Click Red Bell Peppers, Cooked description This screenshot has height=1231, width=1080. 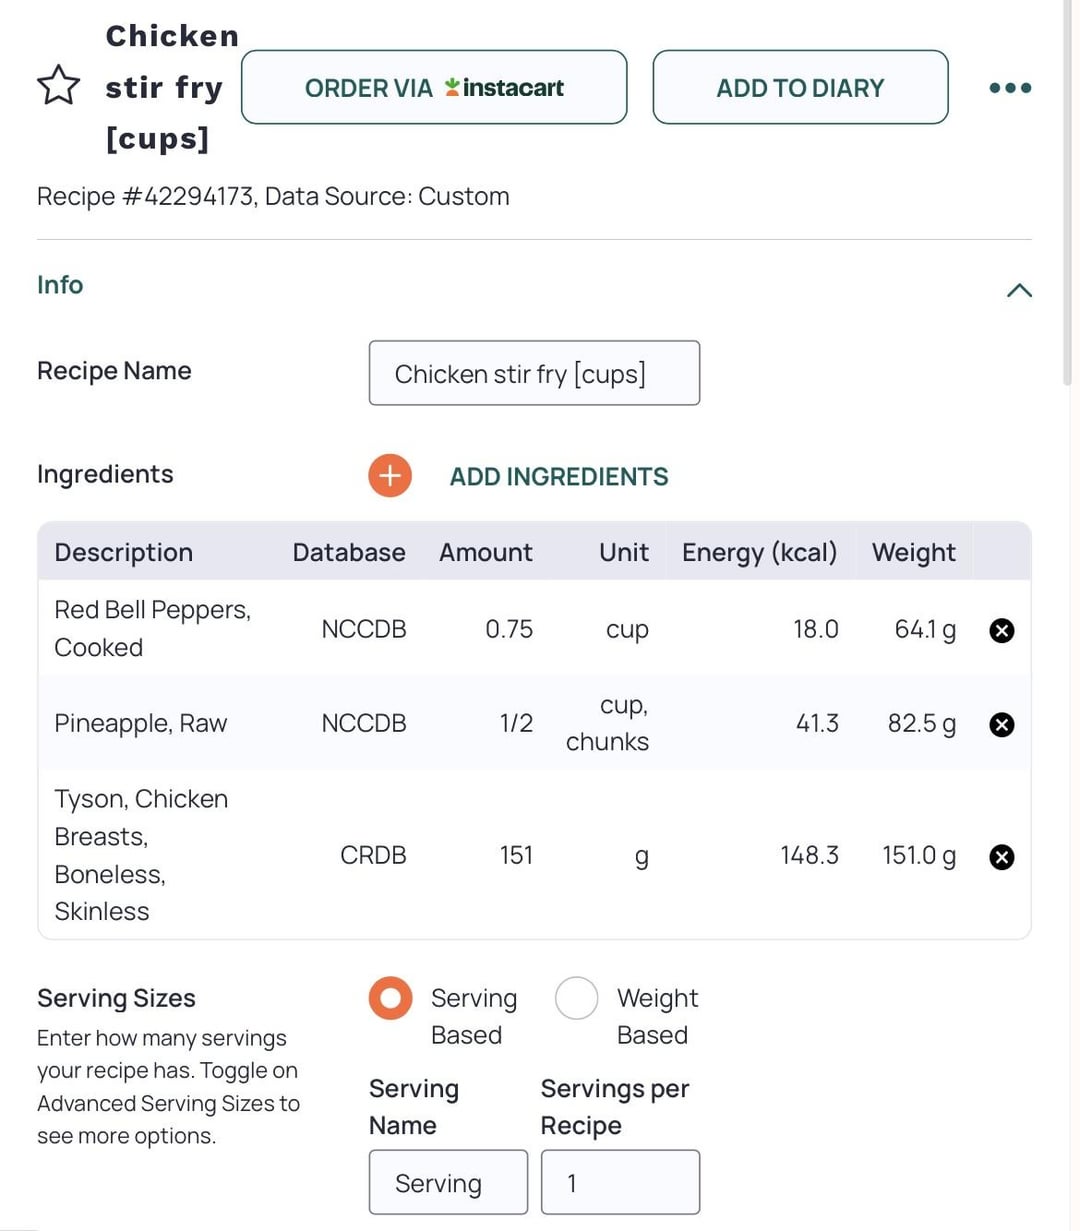(x=153, y=628)
